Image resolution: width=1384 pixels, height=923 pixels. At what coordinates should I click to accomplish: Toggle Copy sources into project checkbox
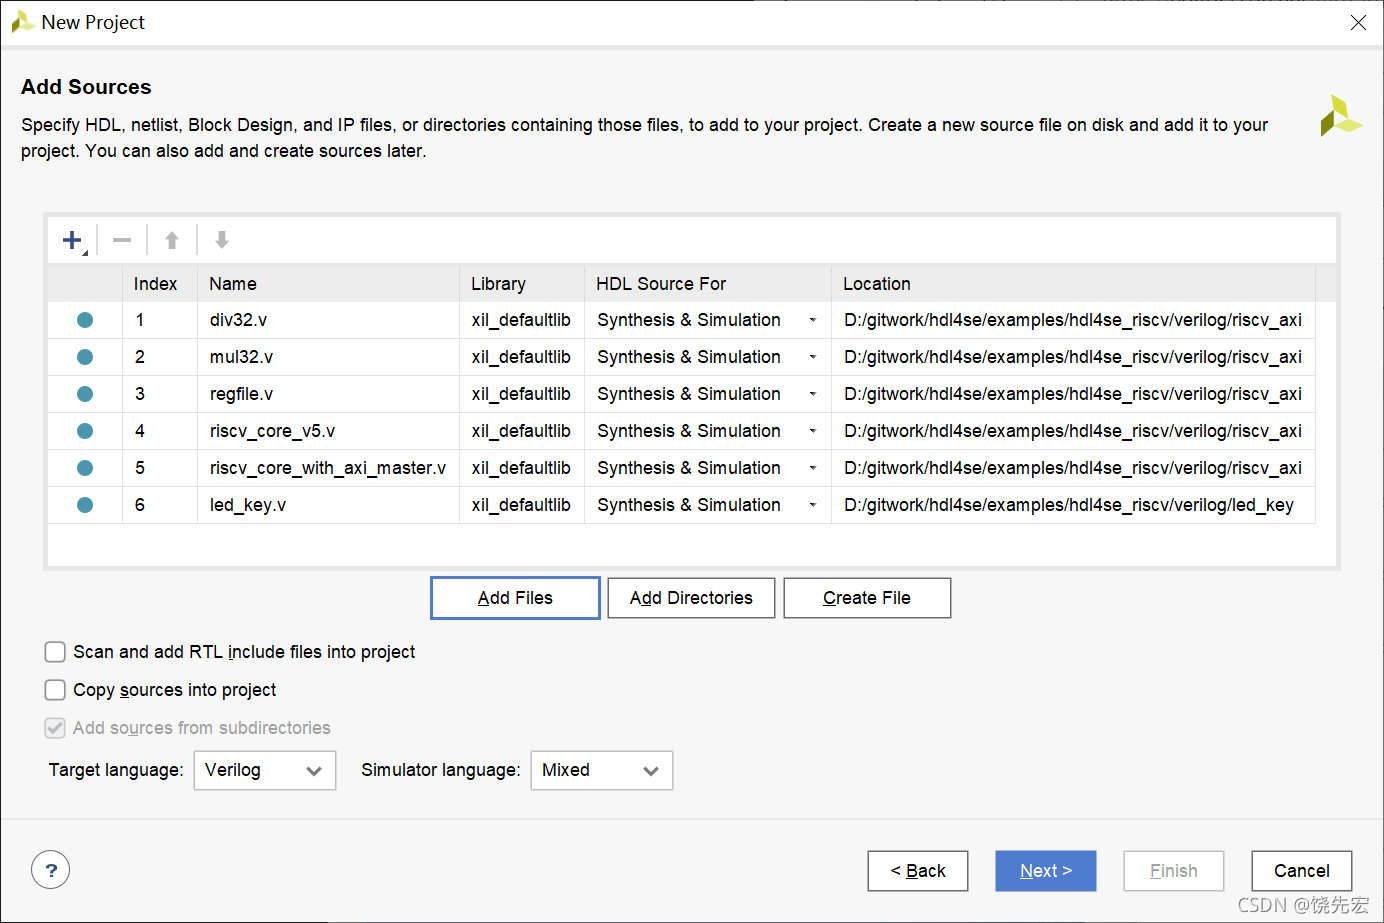pos(56,690)
